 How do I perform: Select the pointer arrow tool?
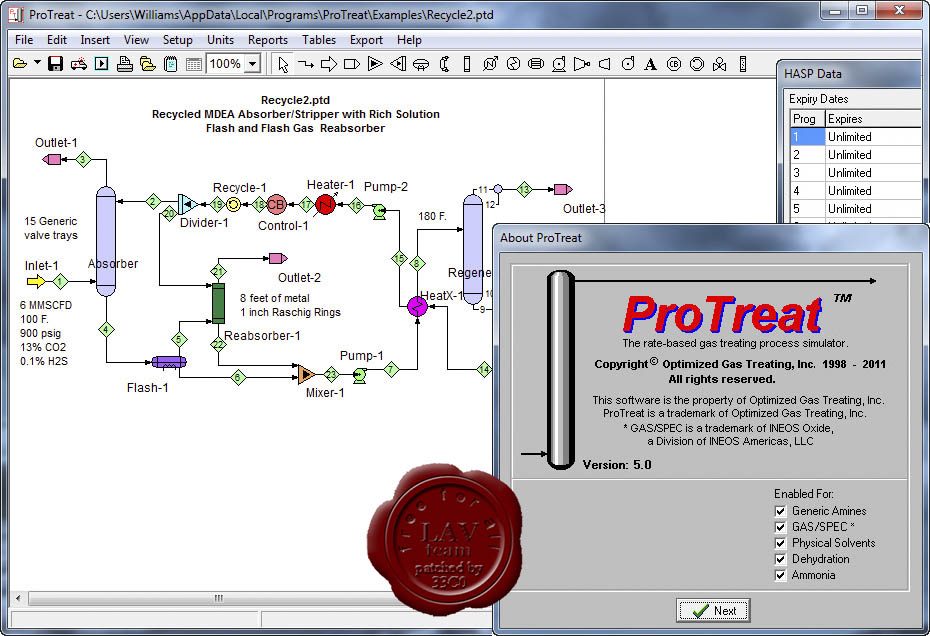283,64
